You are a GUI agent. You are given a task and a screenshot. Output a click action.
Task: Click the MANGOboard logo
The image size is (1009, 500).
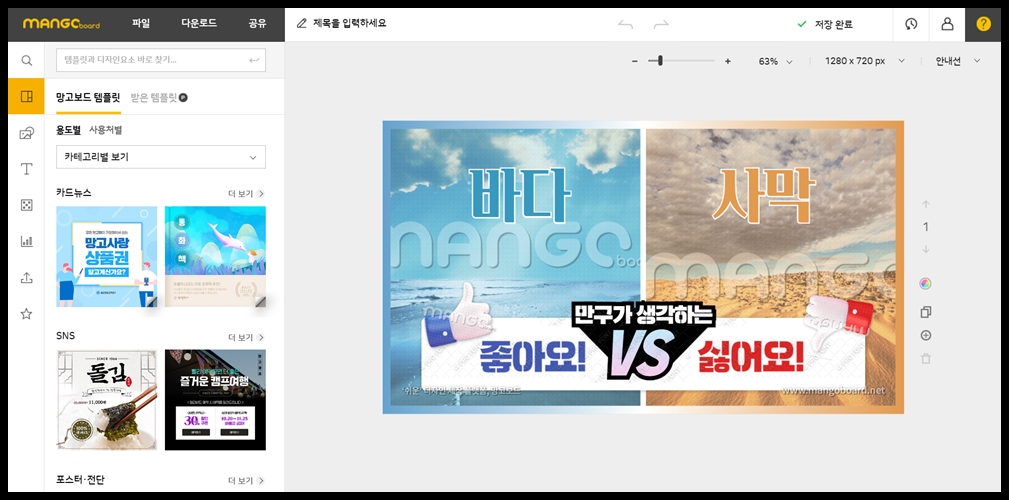[x=62, y=24]
